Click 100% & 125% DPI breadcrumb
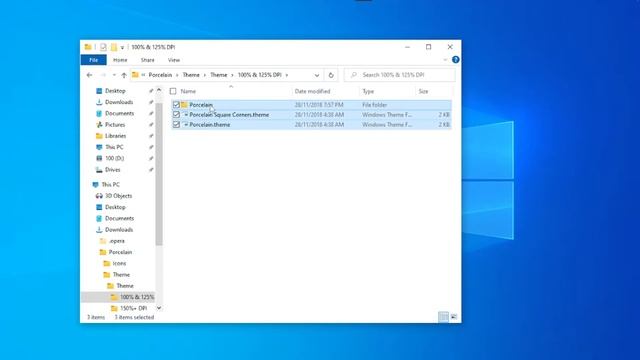The height and width of the screenshot is (360, 640). pos(260,75)
